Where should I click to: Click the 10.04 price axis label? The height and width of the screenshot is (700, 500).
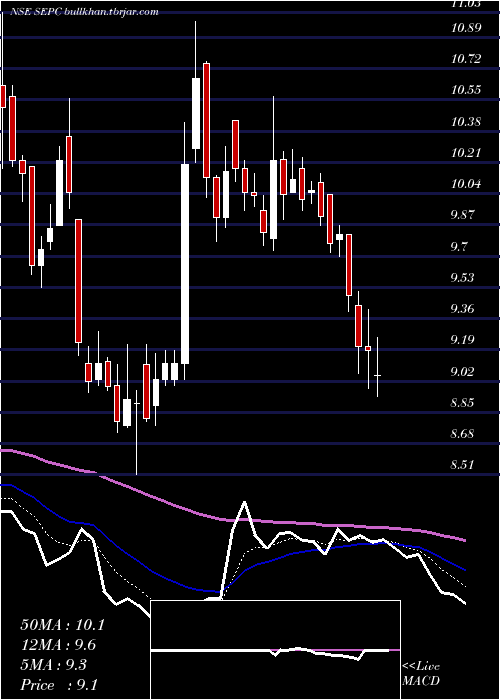click(466, 184)
